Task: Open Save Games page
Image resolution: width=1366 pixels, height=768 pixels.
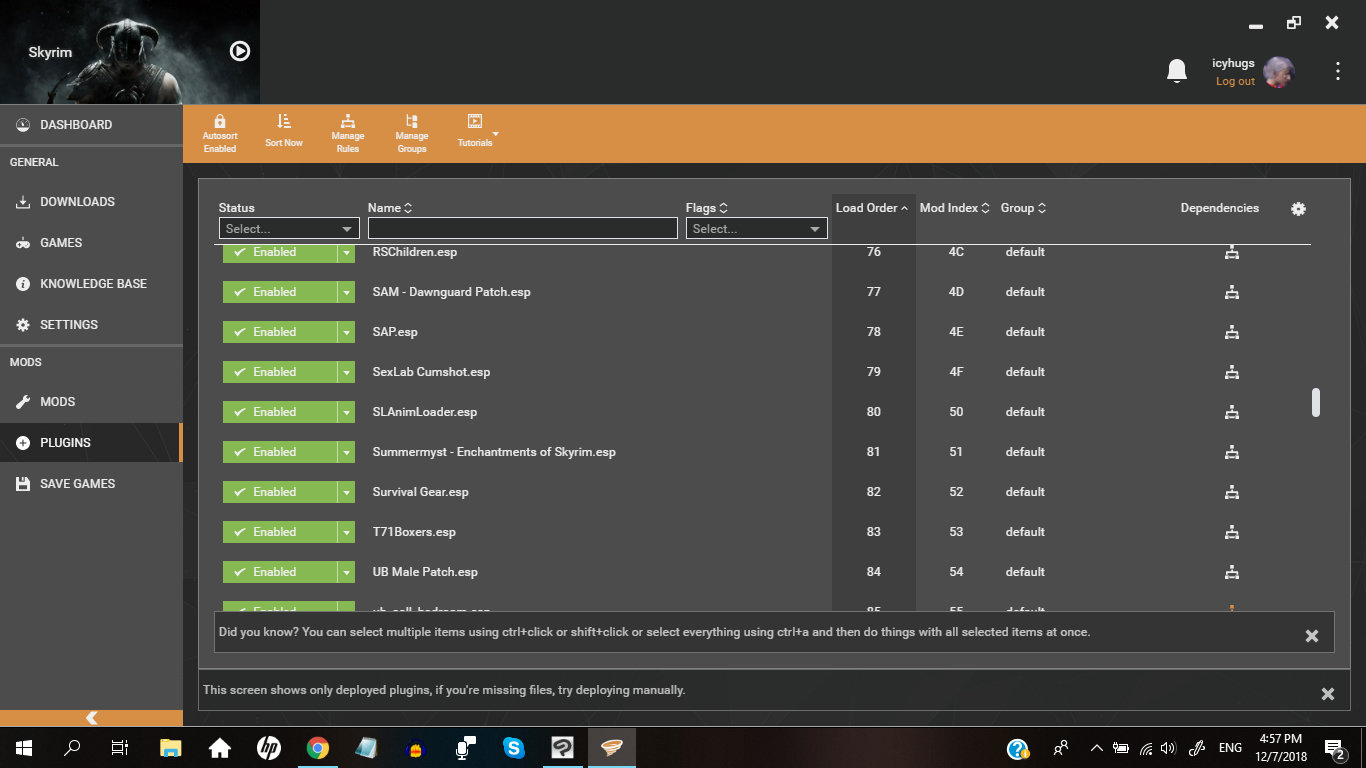Action: pos(91,484)
